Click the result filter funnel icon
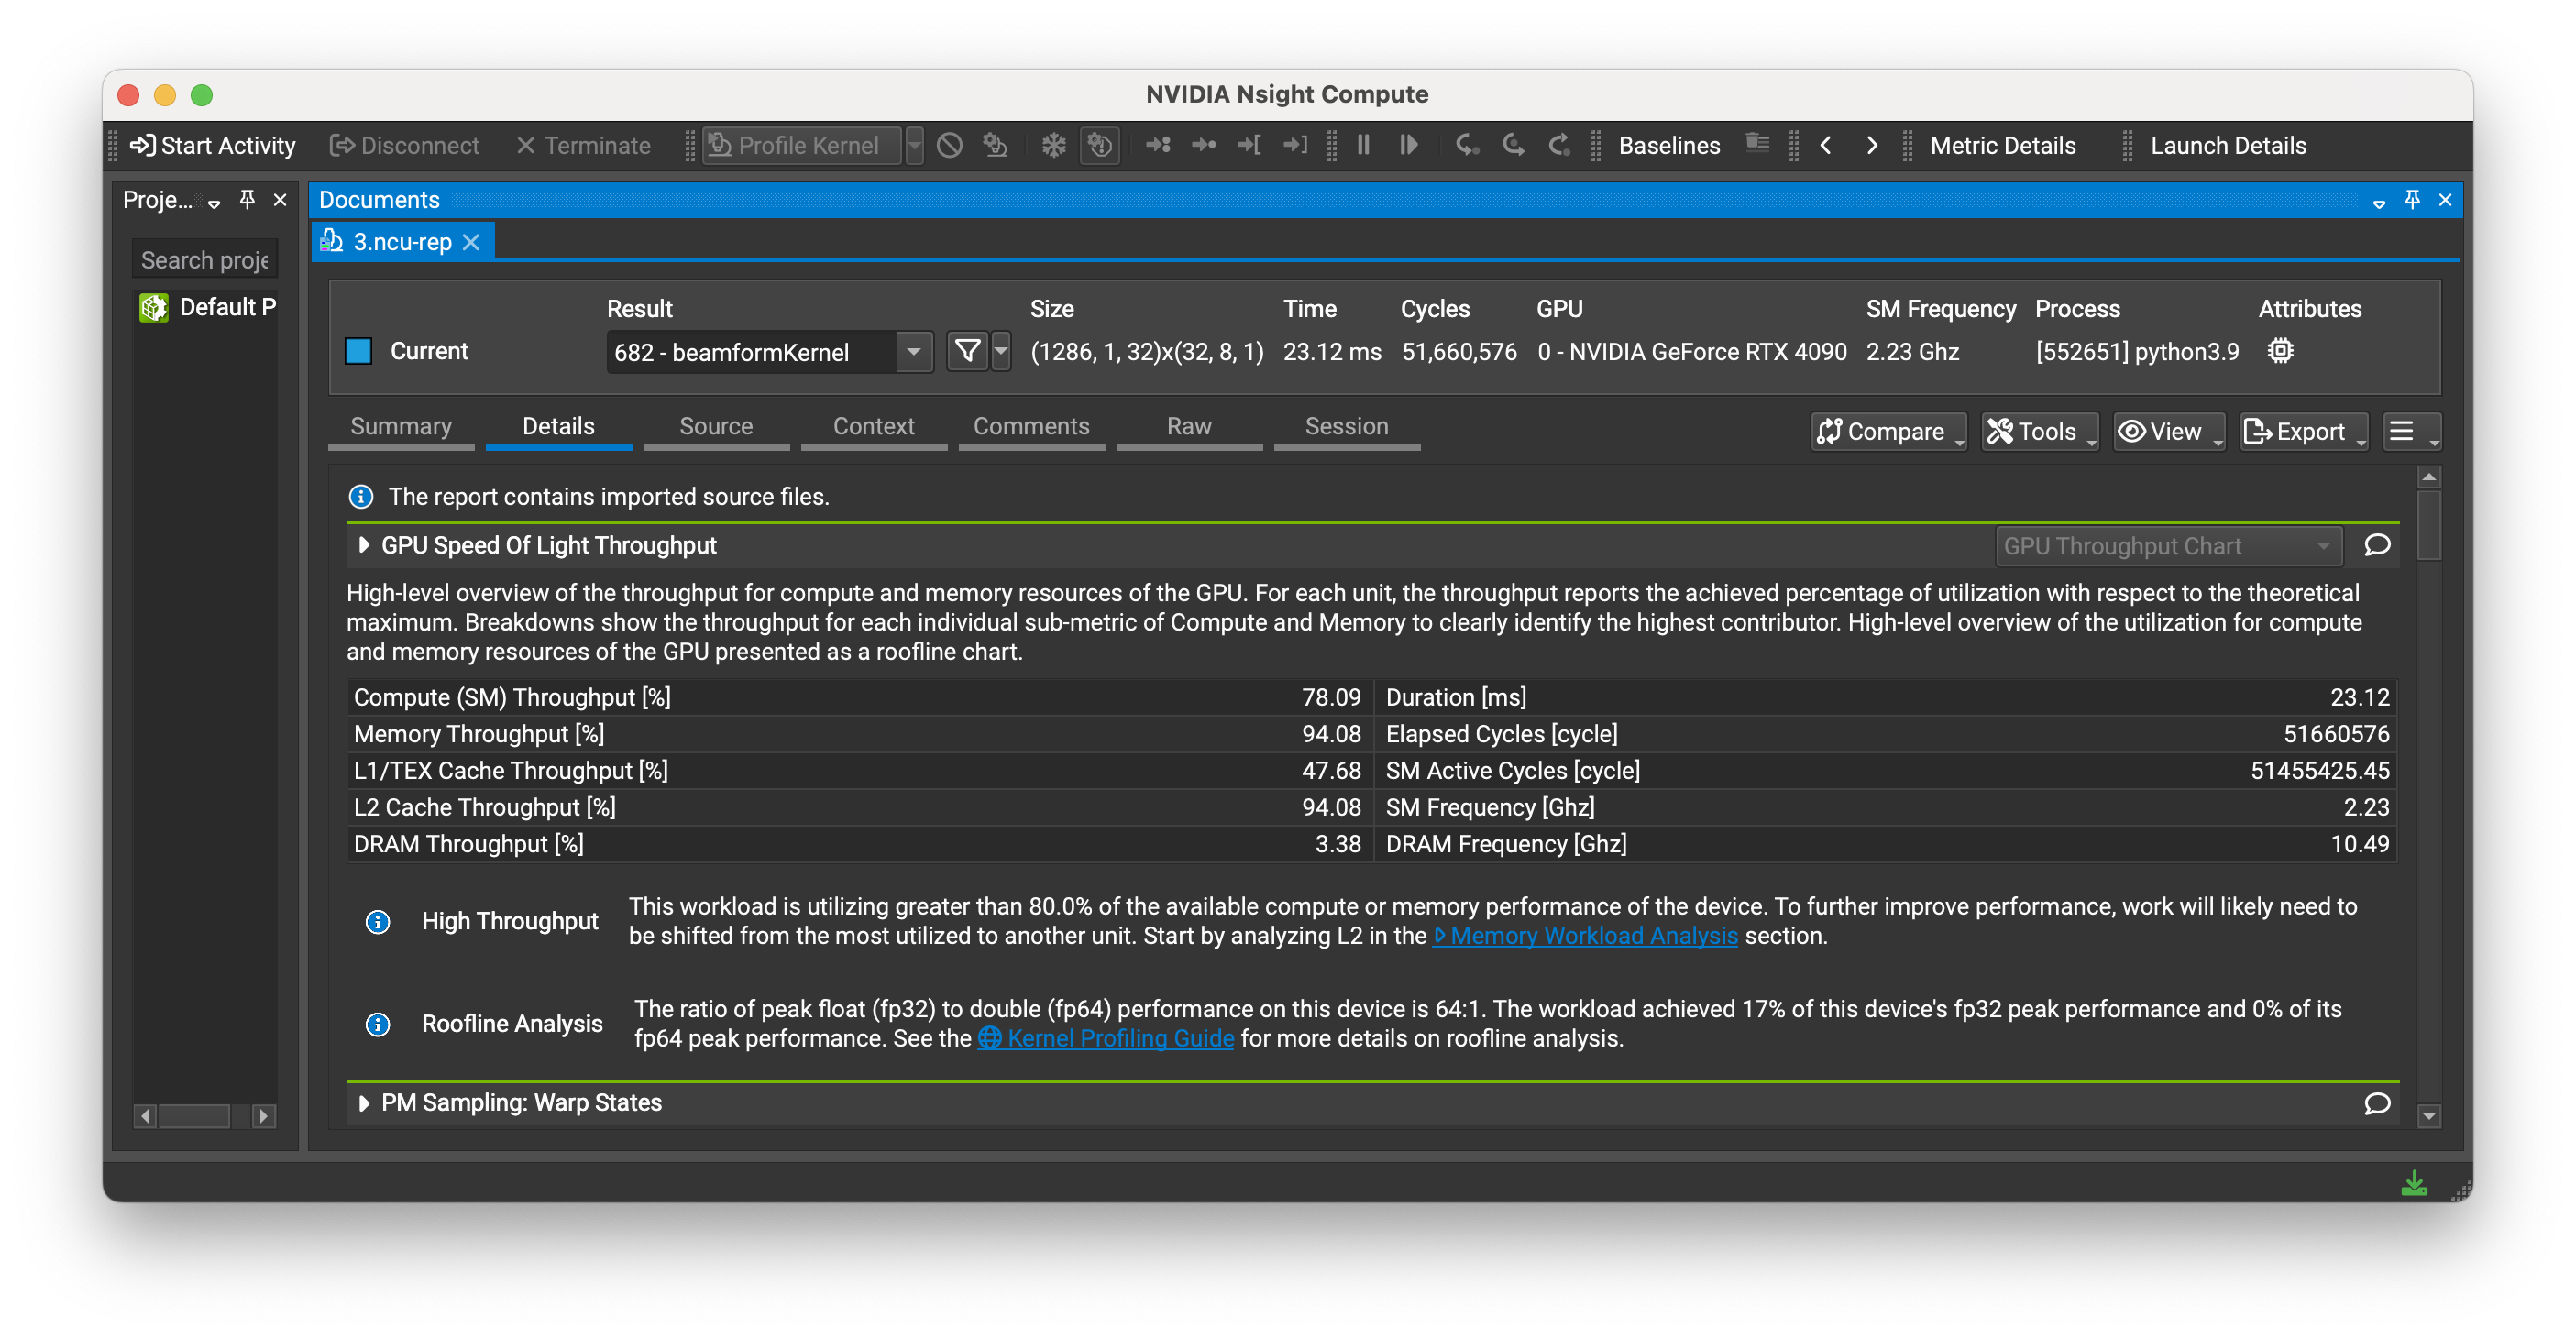2576x1338 pixels. [x=967, y=351]
